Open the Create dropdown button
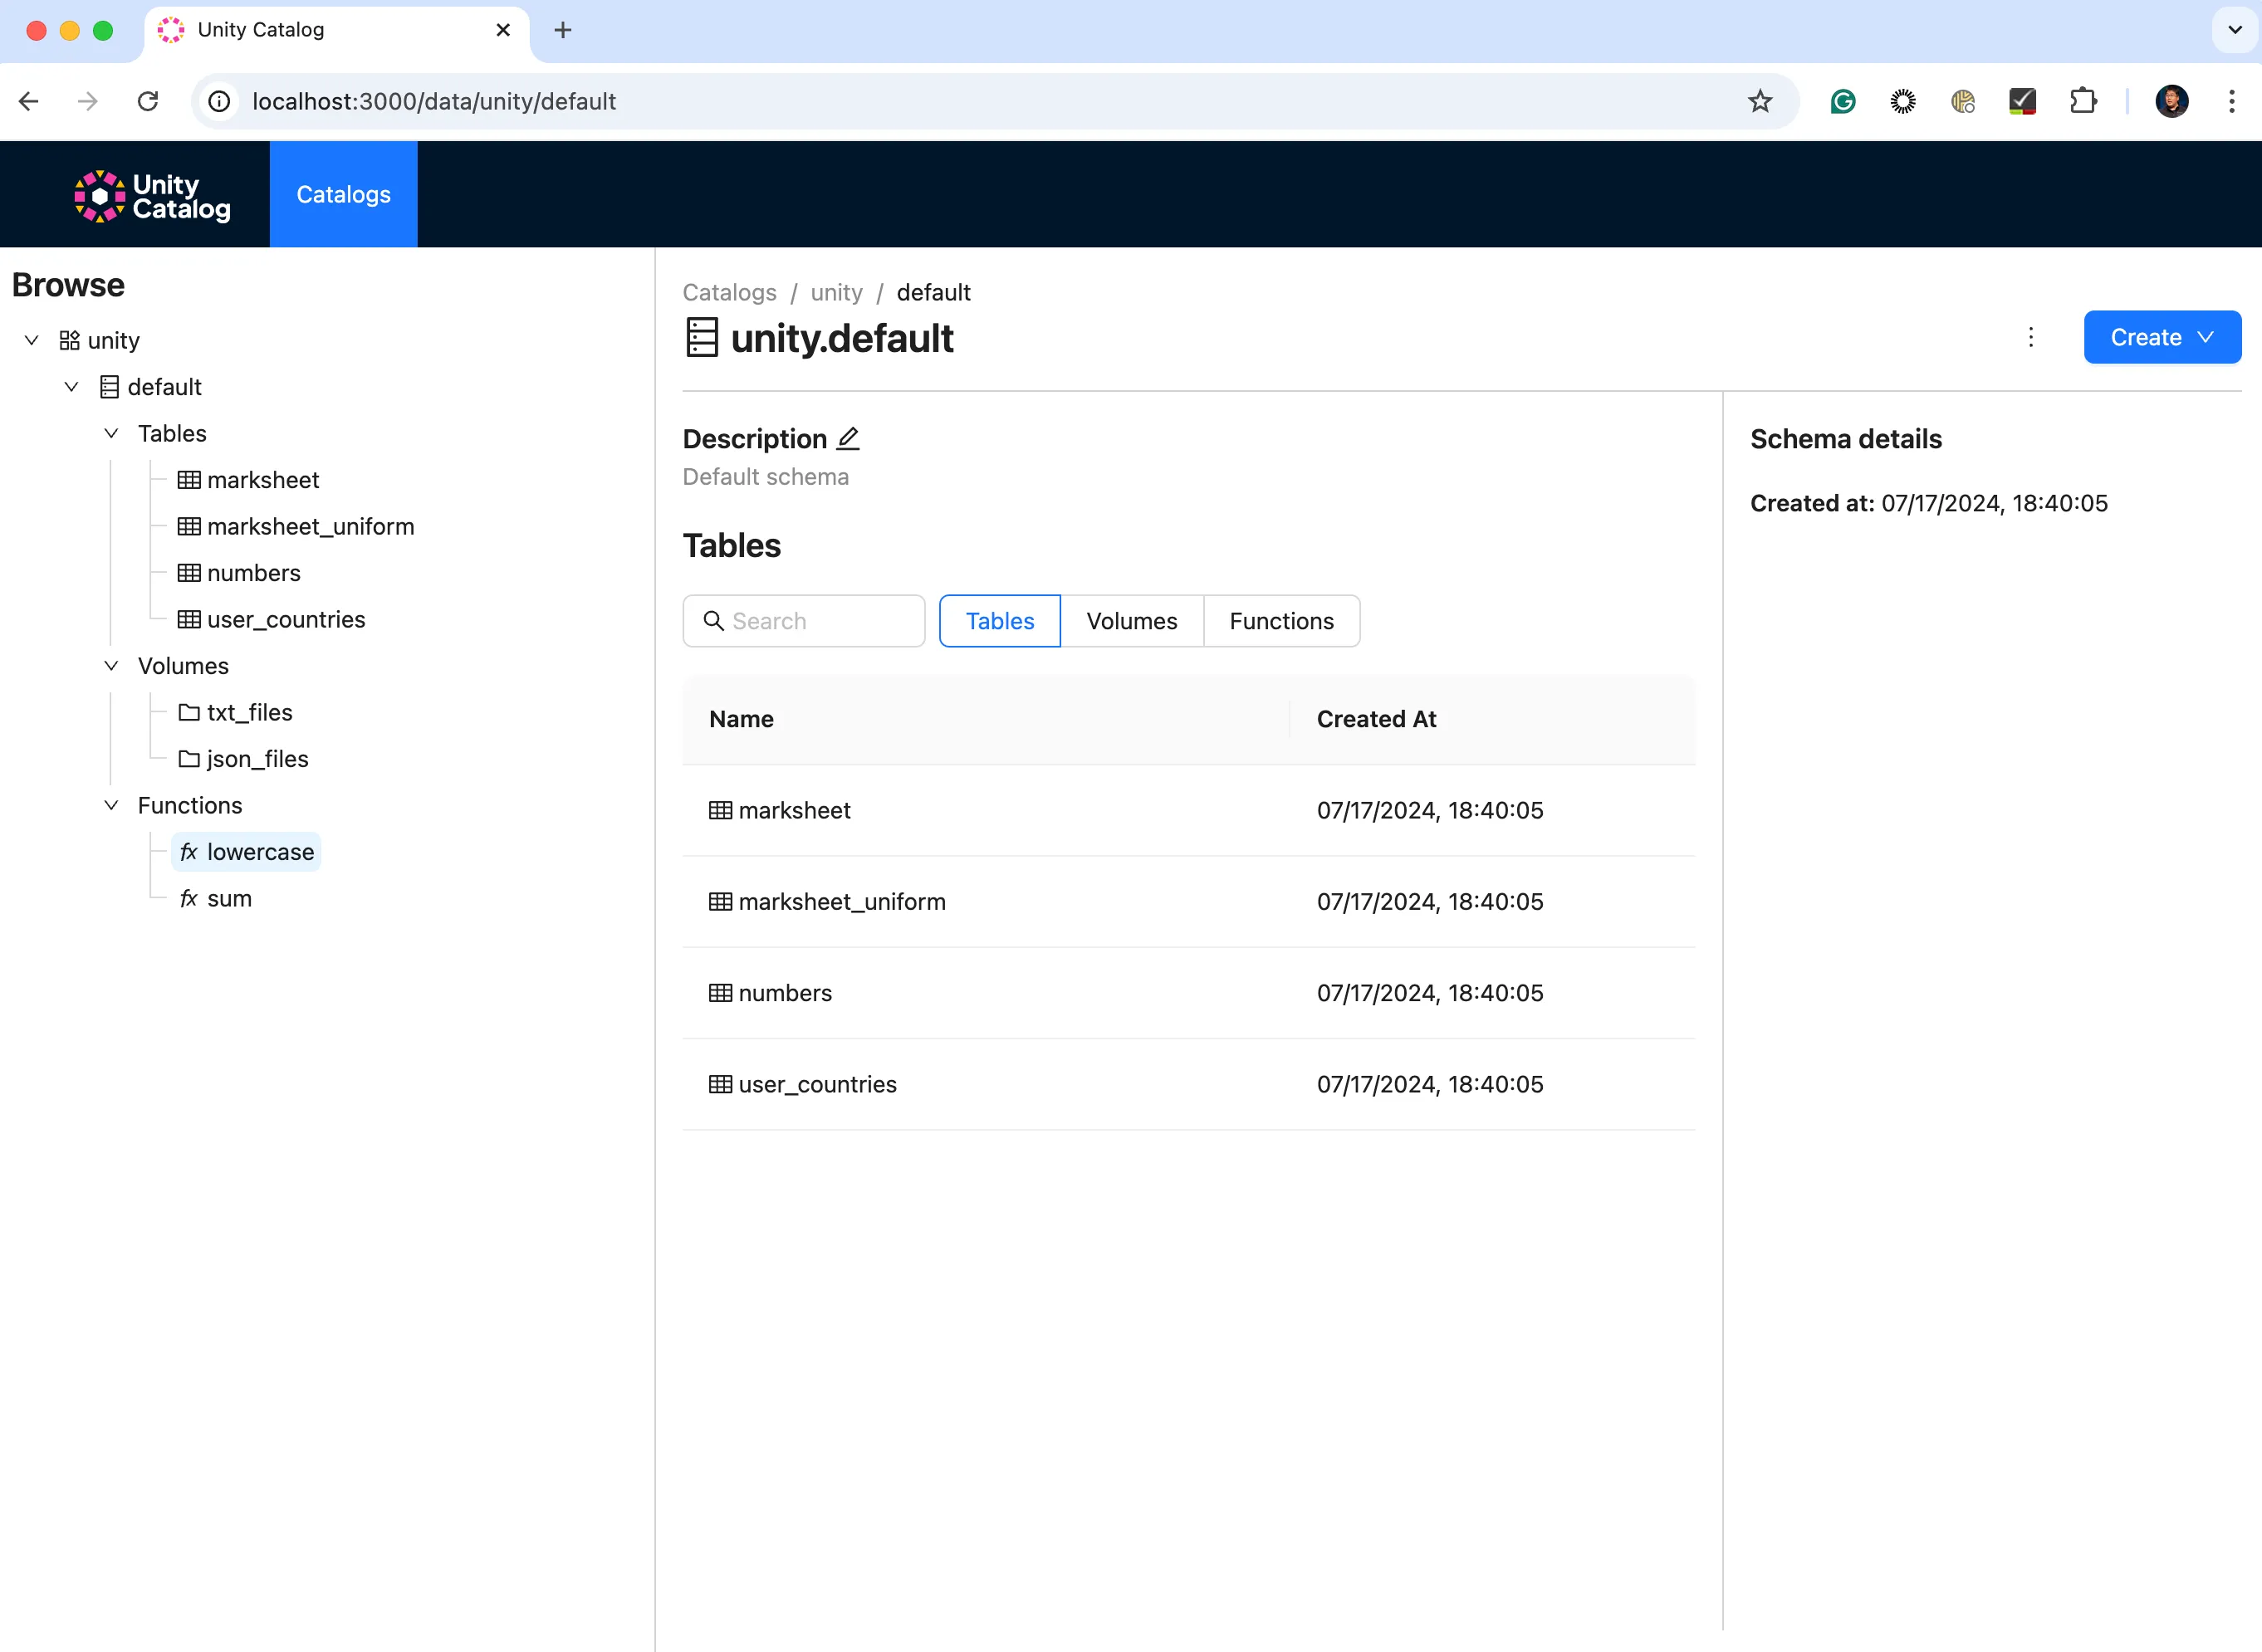2262x1652 pixels. [2161, 337]
